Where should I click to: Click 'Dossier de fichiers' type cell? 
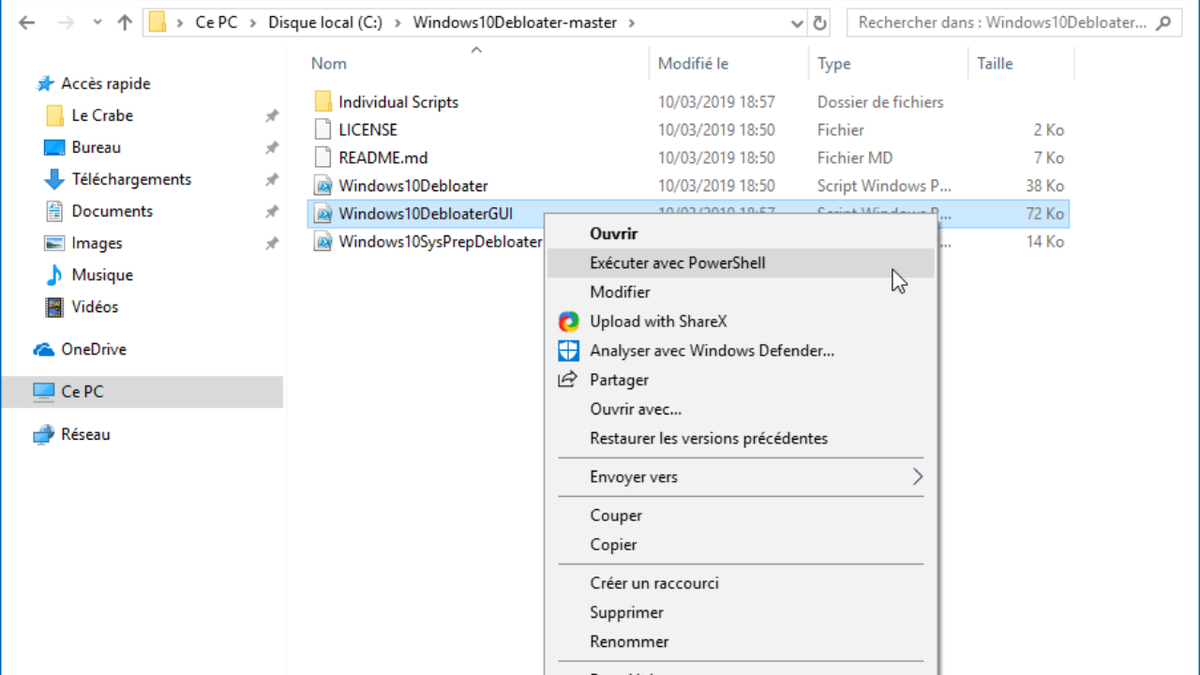[x=880, y=102]
